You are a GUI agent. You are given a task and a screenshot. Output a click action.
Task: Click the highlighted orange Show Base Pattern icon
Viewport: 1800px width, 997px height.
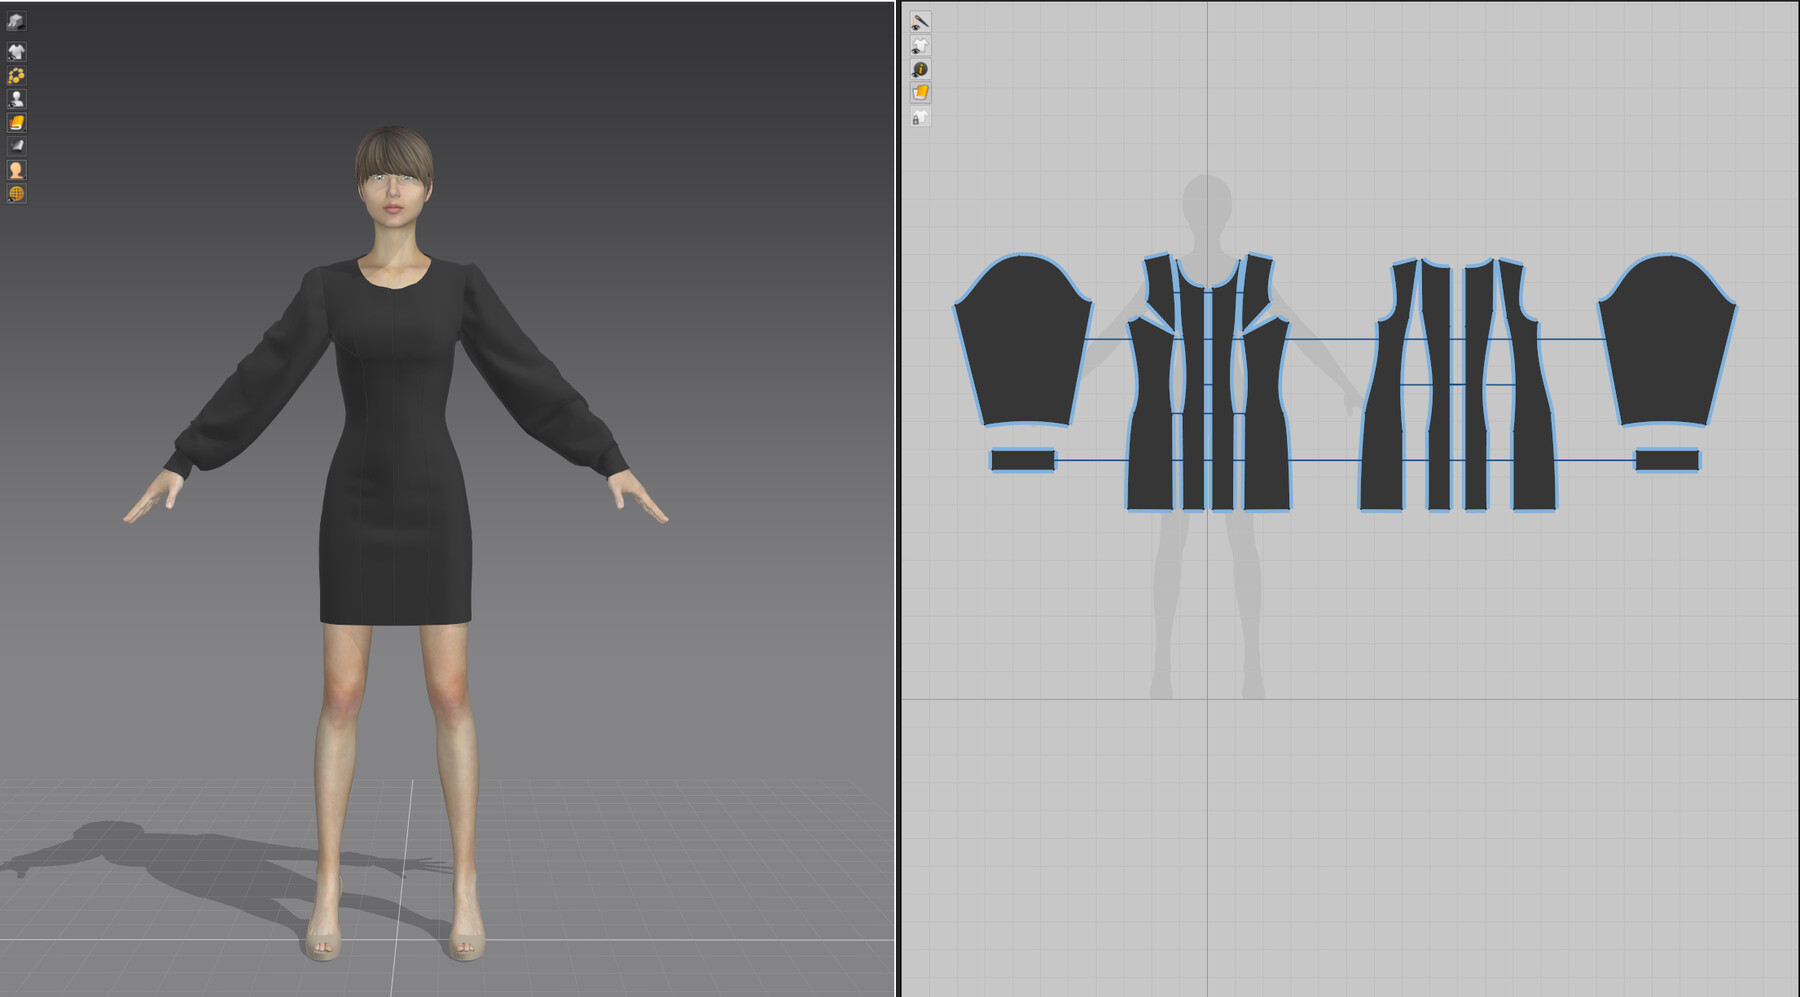click(x=920, y=90)
